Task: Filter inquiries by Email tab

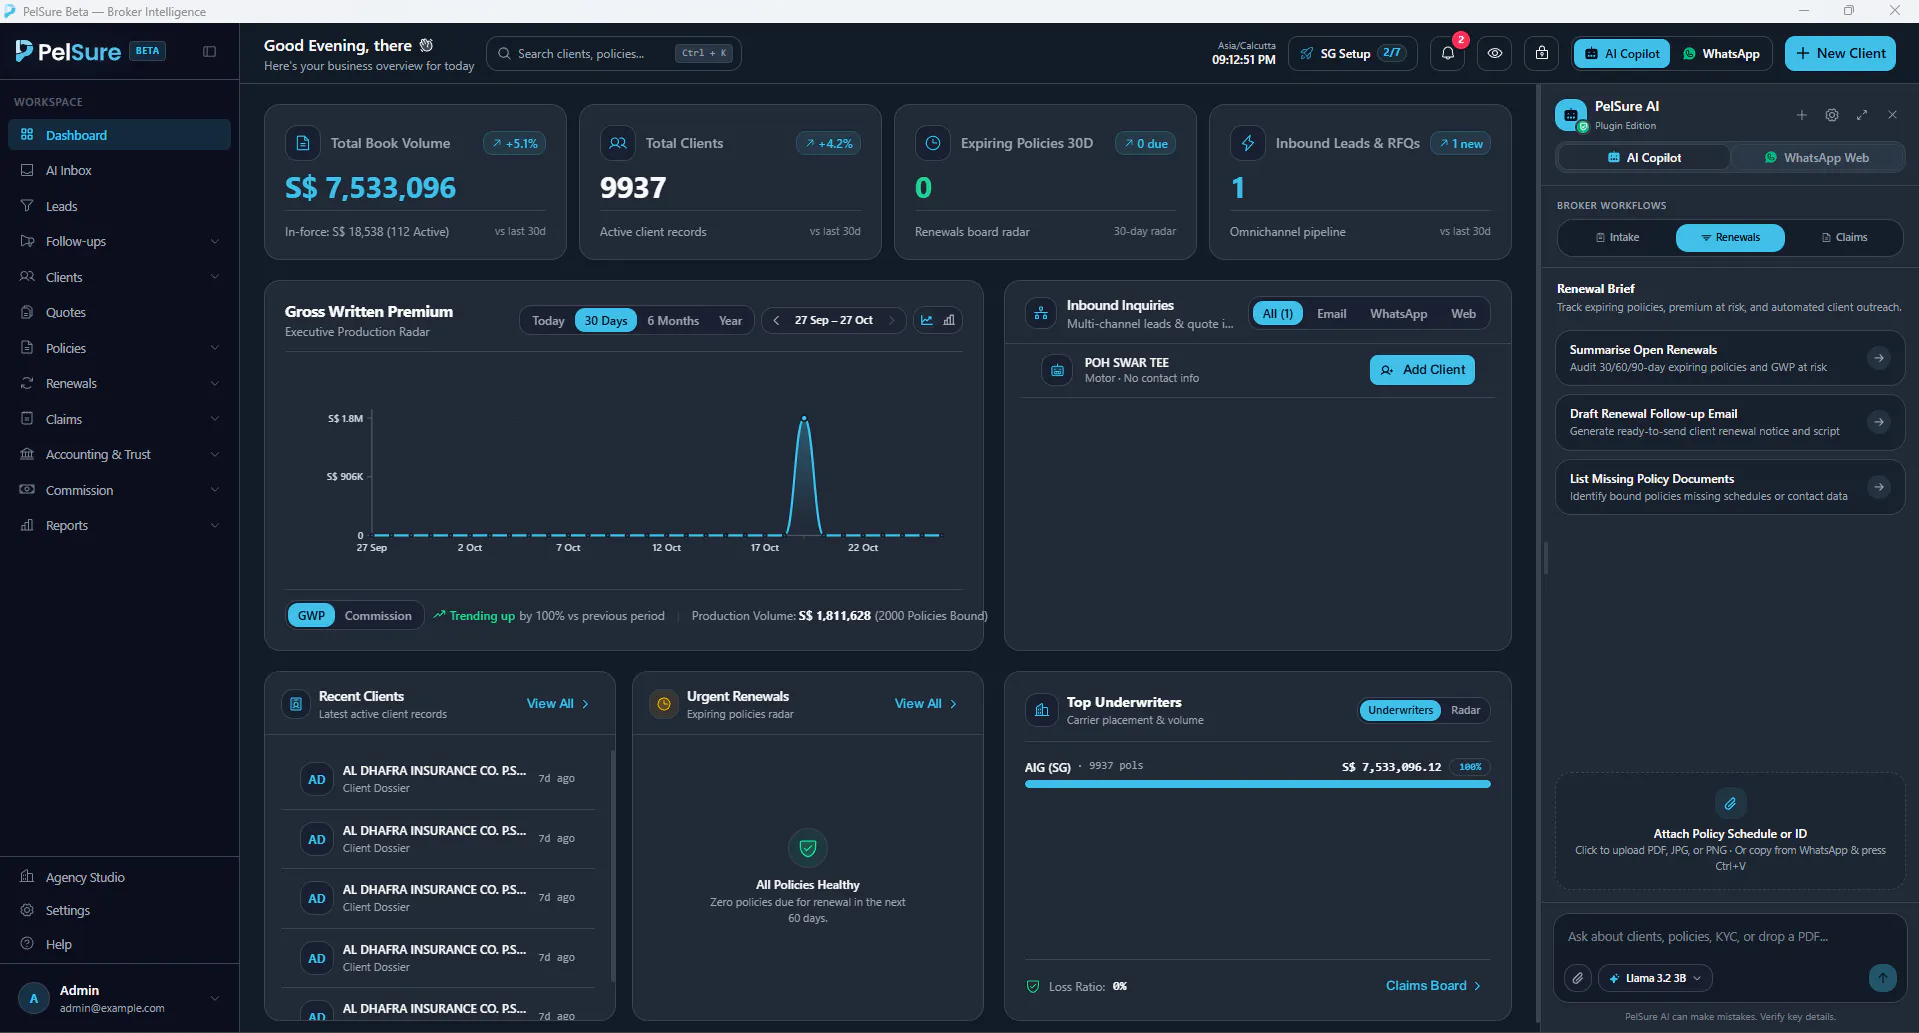Action: [x=1331, y=314]
